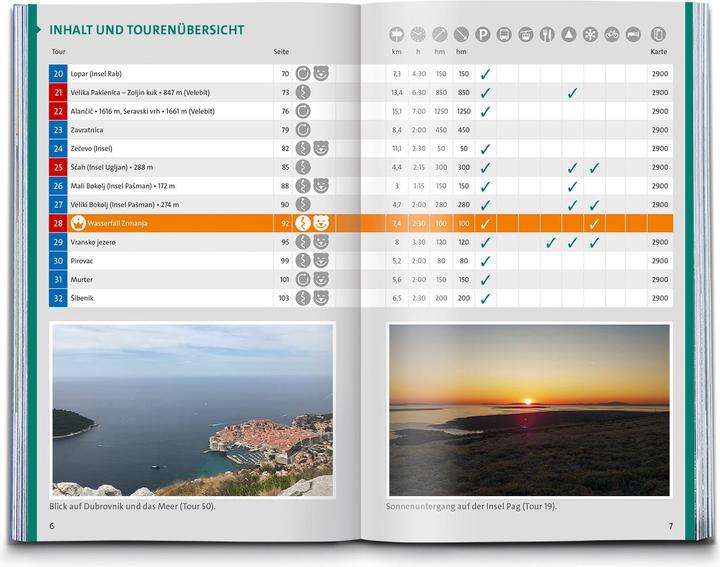Click caption Blick auf Dubrovnik und das Meer
Screen dimensions: 720x567
(132, 506)
